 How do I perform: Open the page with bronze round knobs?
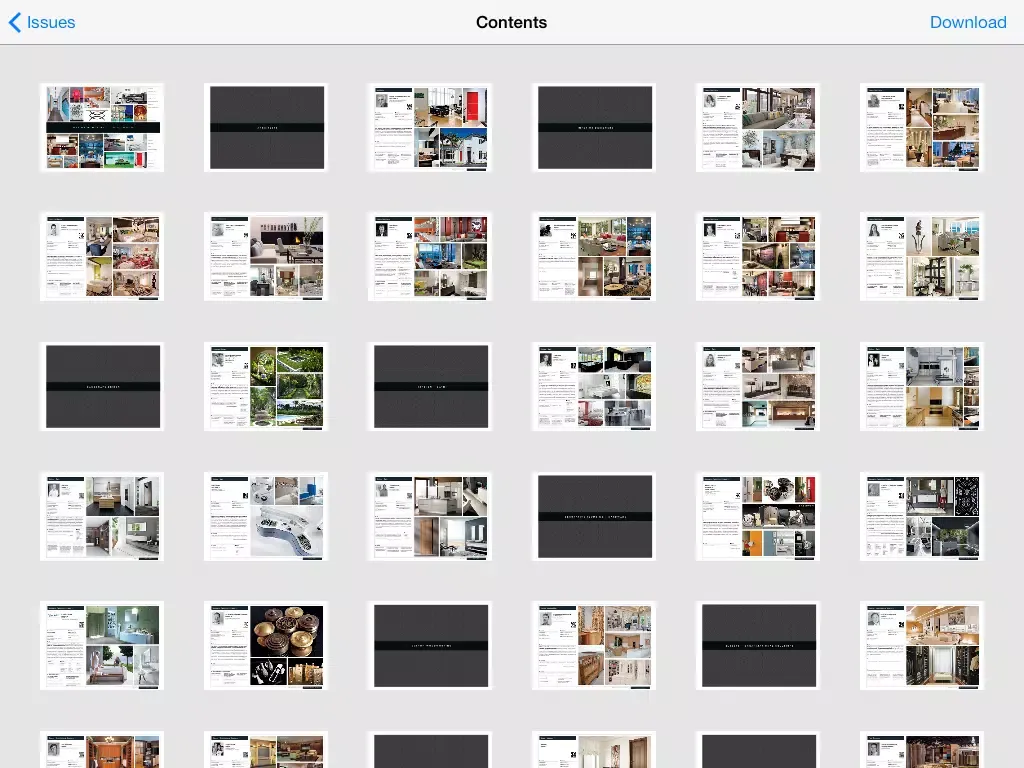pyautogui.click(x=266, y=646)
